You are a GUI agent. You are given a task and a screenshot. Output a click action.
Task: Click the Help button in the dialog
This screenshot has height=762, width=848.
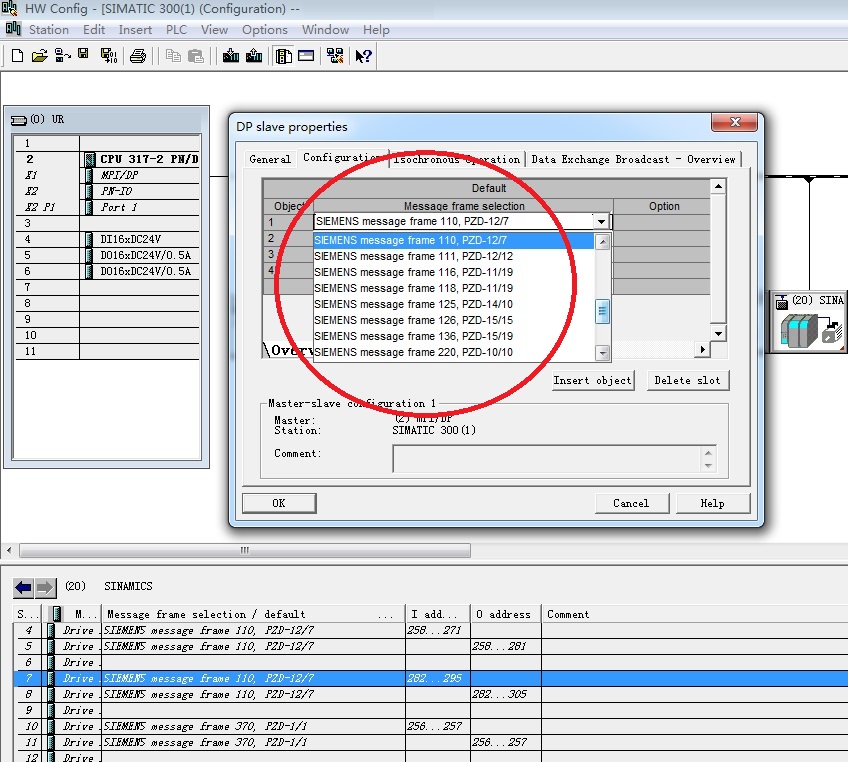[712, 503]
